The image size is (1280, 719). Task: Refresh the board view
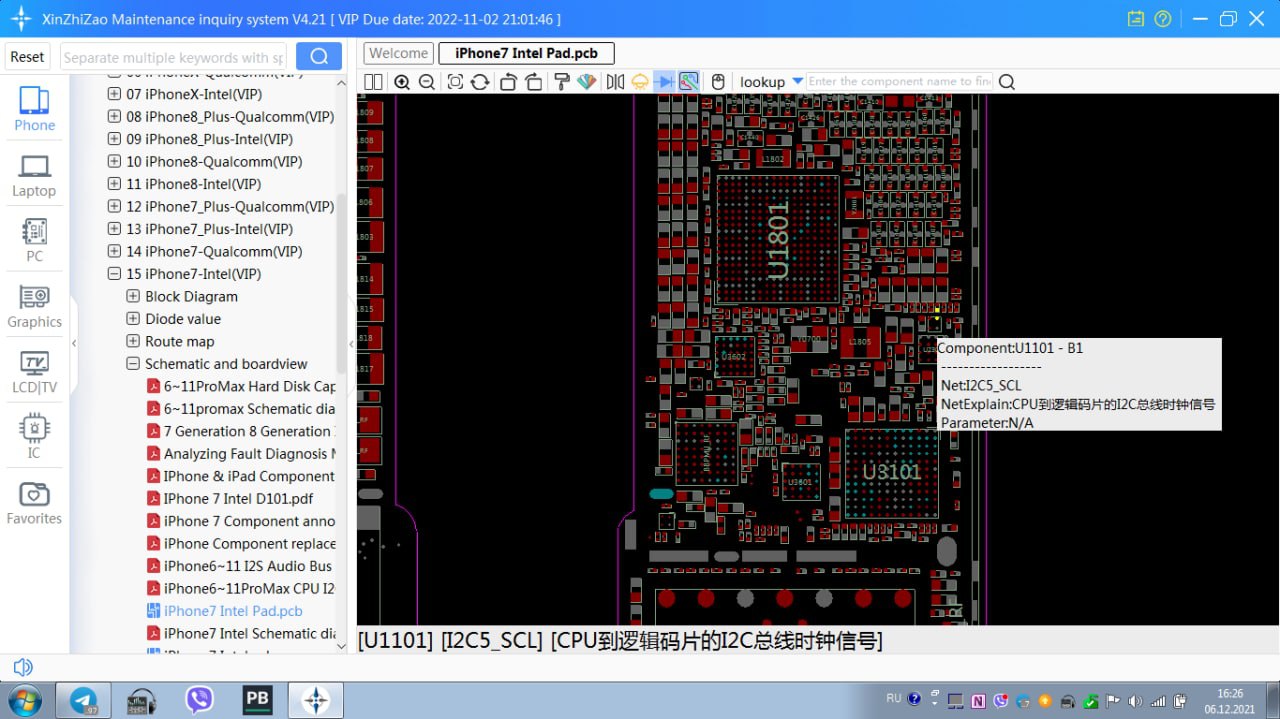point(480,82)
